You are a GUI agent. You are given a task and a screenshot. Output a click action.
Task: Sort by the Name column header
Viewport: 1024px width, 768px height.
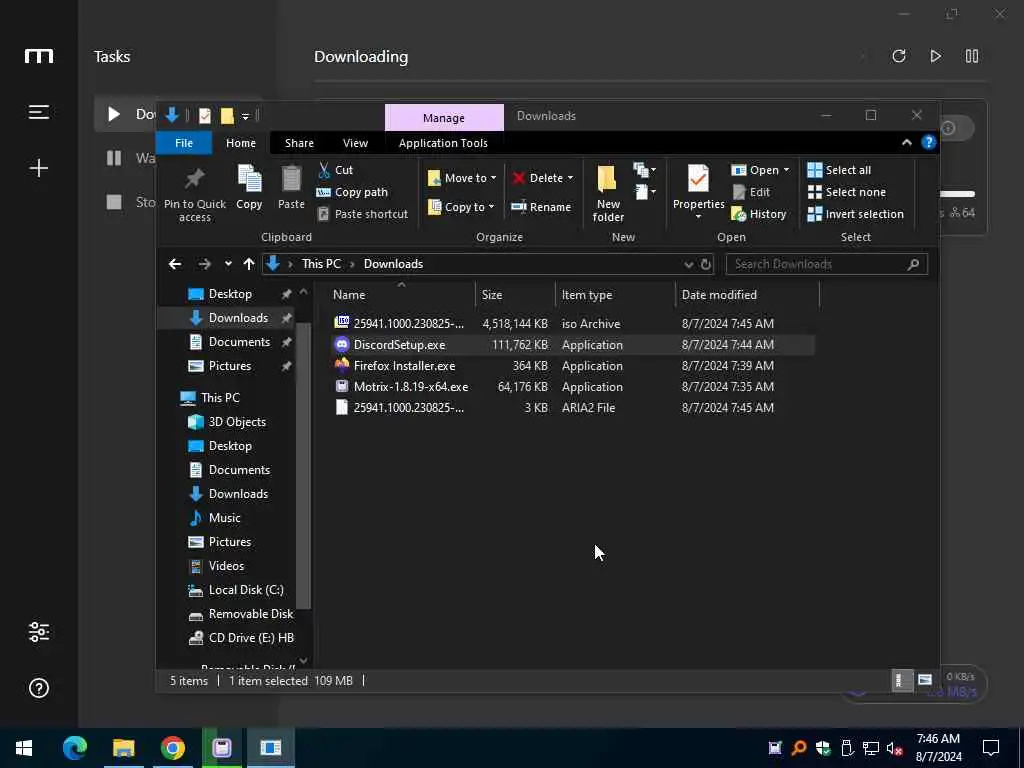coord(349,295)
